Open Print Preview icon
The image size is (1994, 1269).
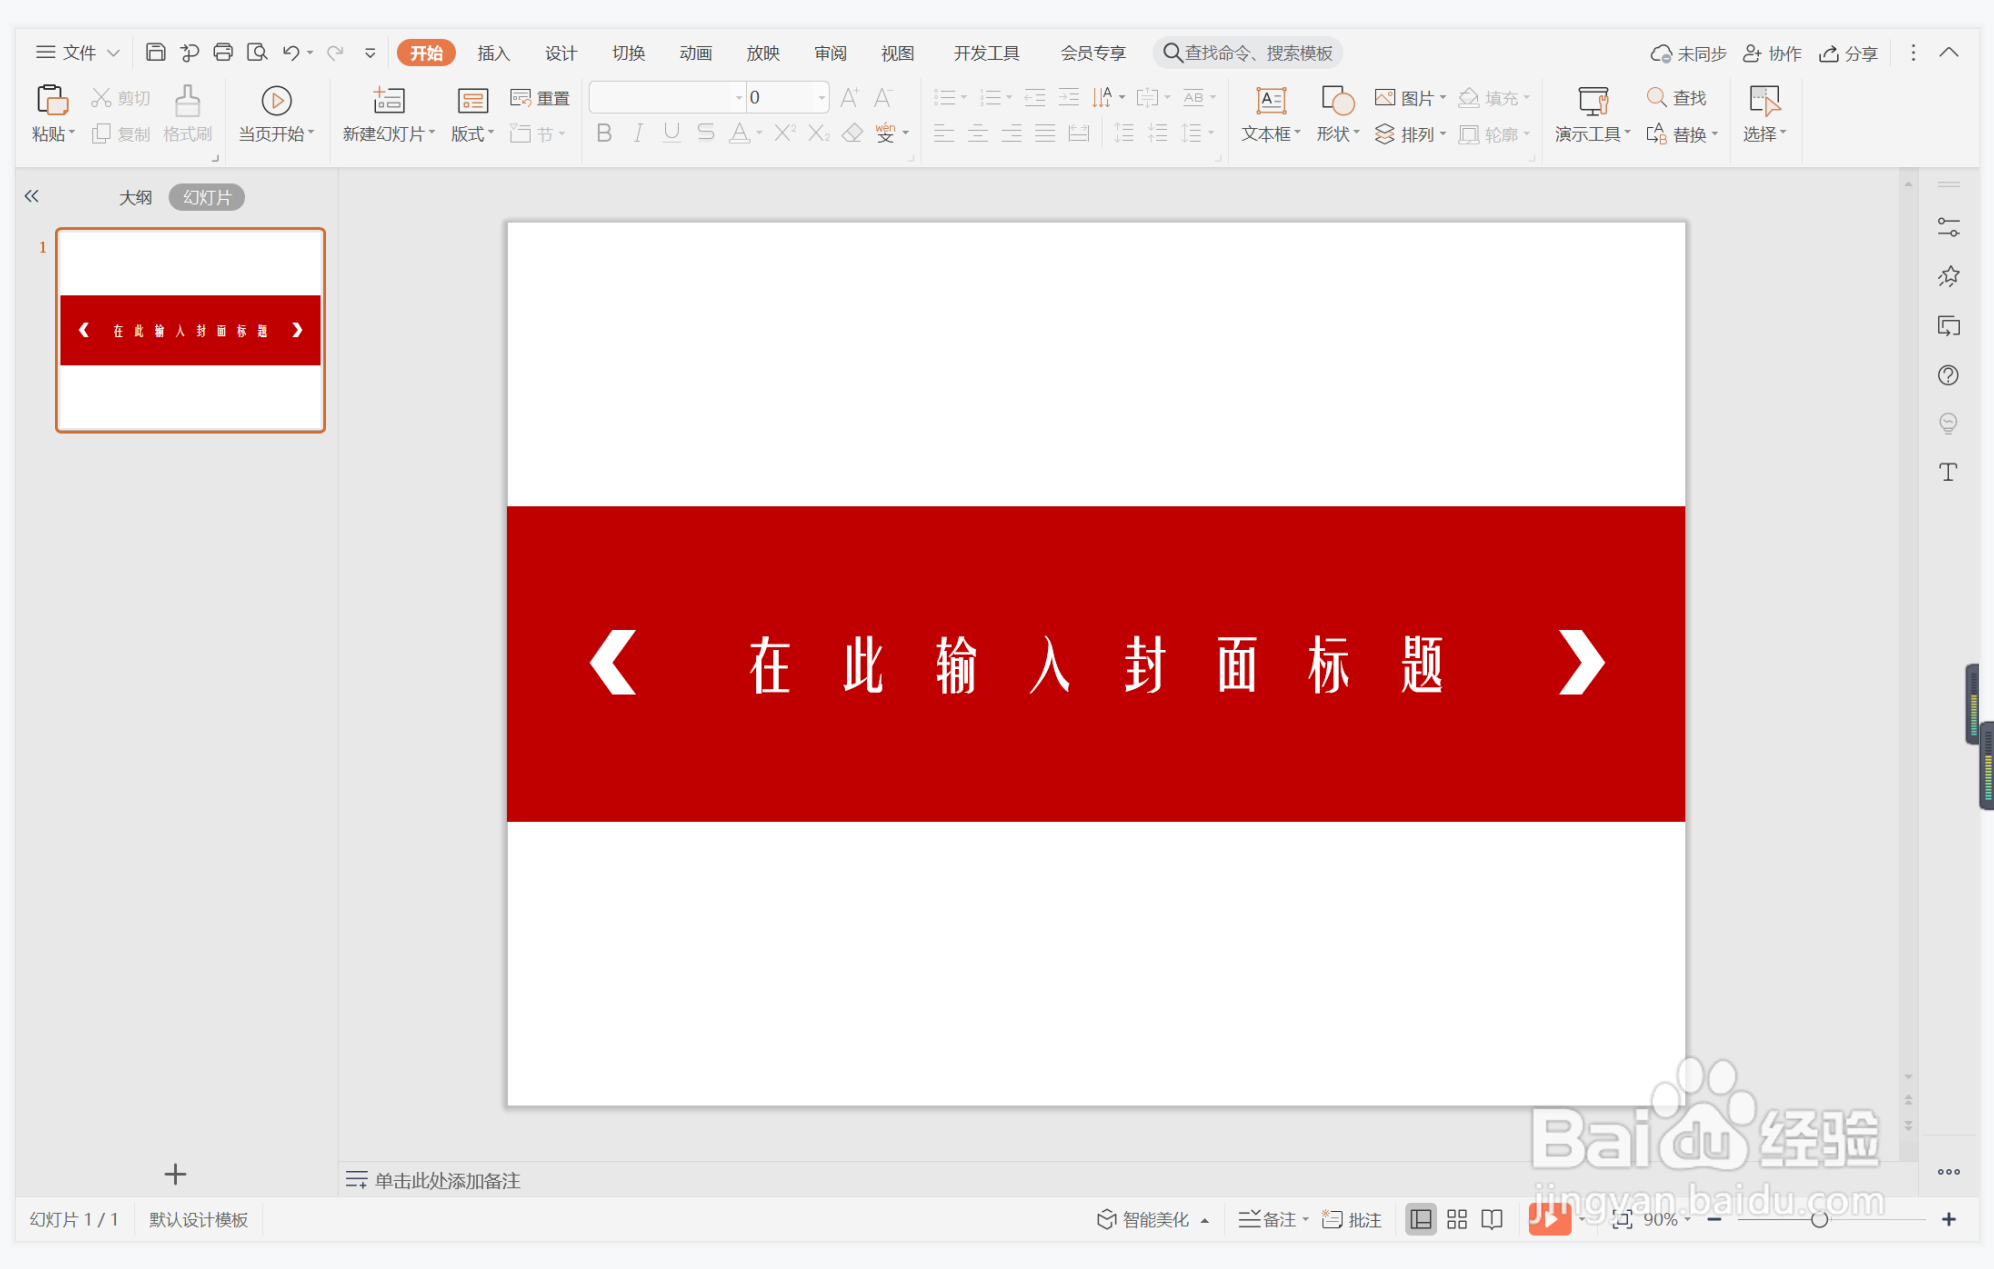(x=257, y=52)
